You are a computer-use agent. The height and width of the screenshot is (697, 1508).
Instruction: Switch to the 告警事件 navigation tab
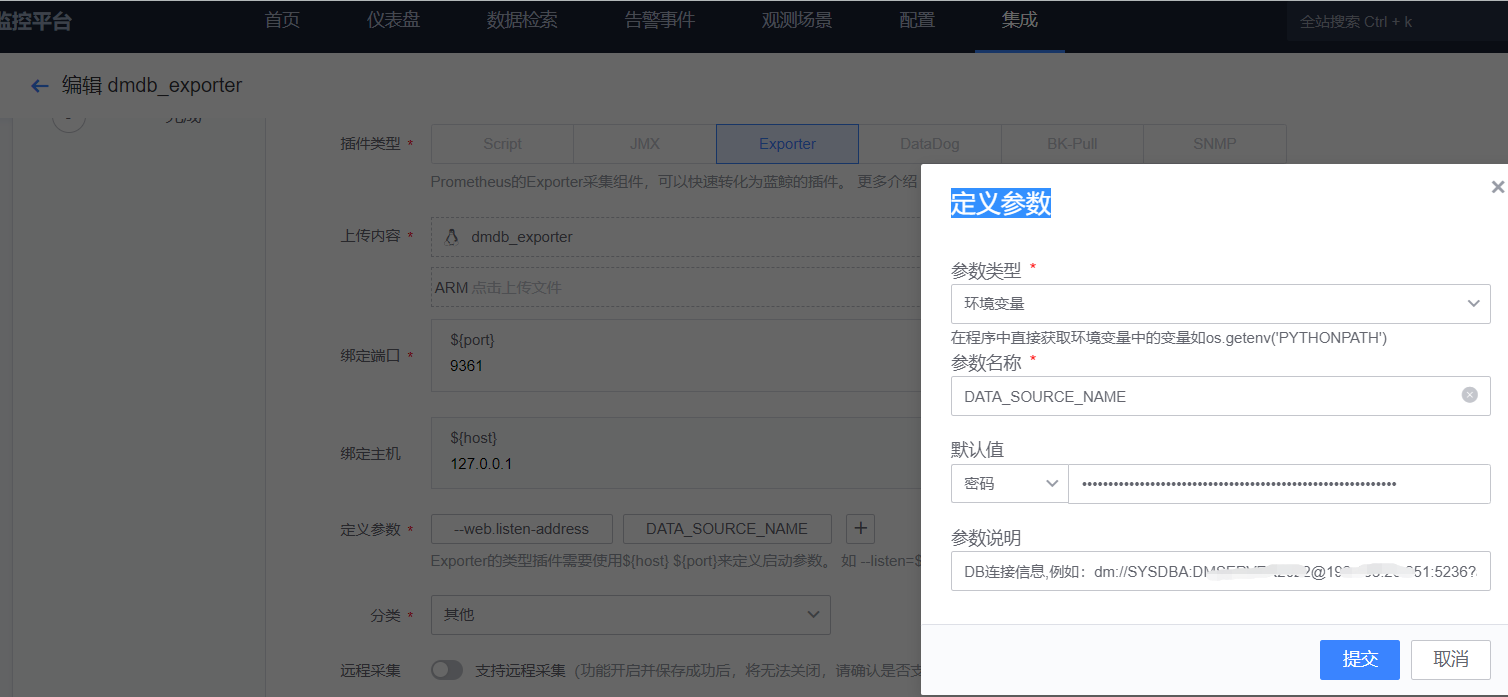(659, 20)
